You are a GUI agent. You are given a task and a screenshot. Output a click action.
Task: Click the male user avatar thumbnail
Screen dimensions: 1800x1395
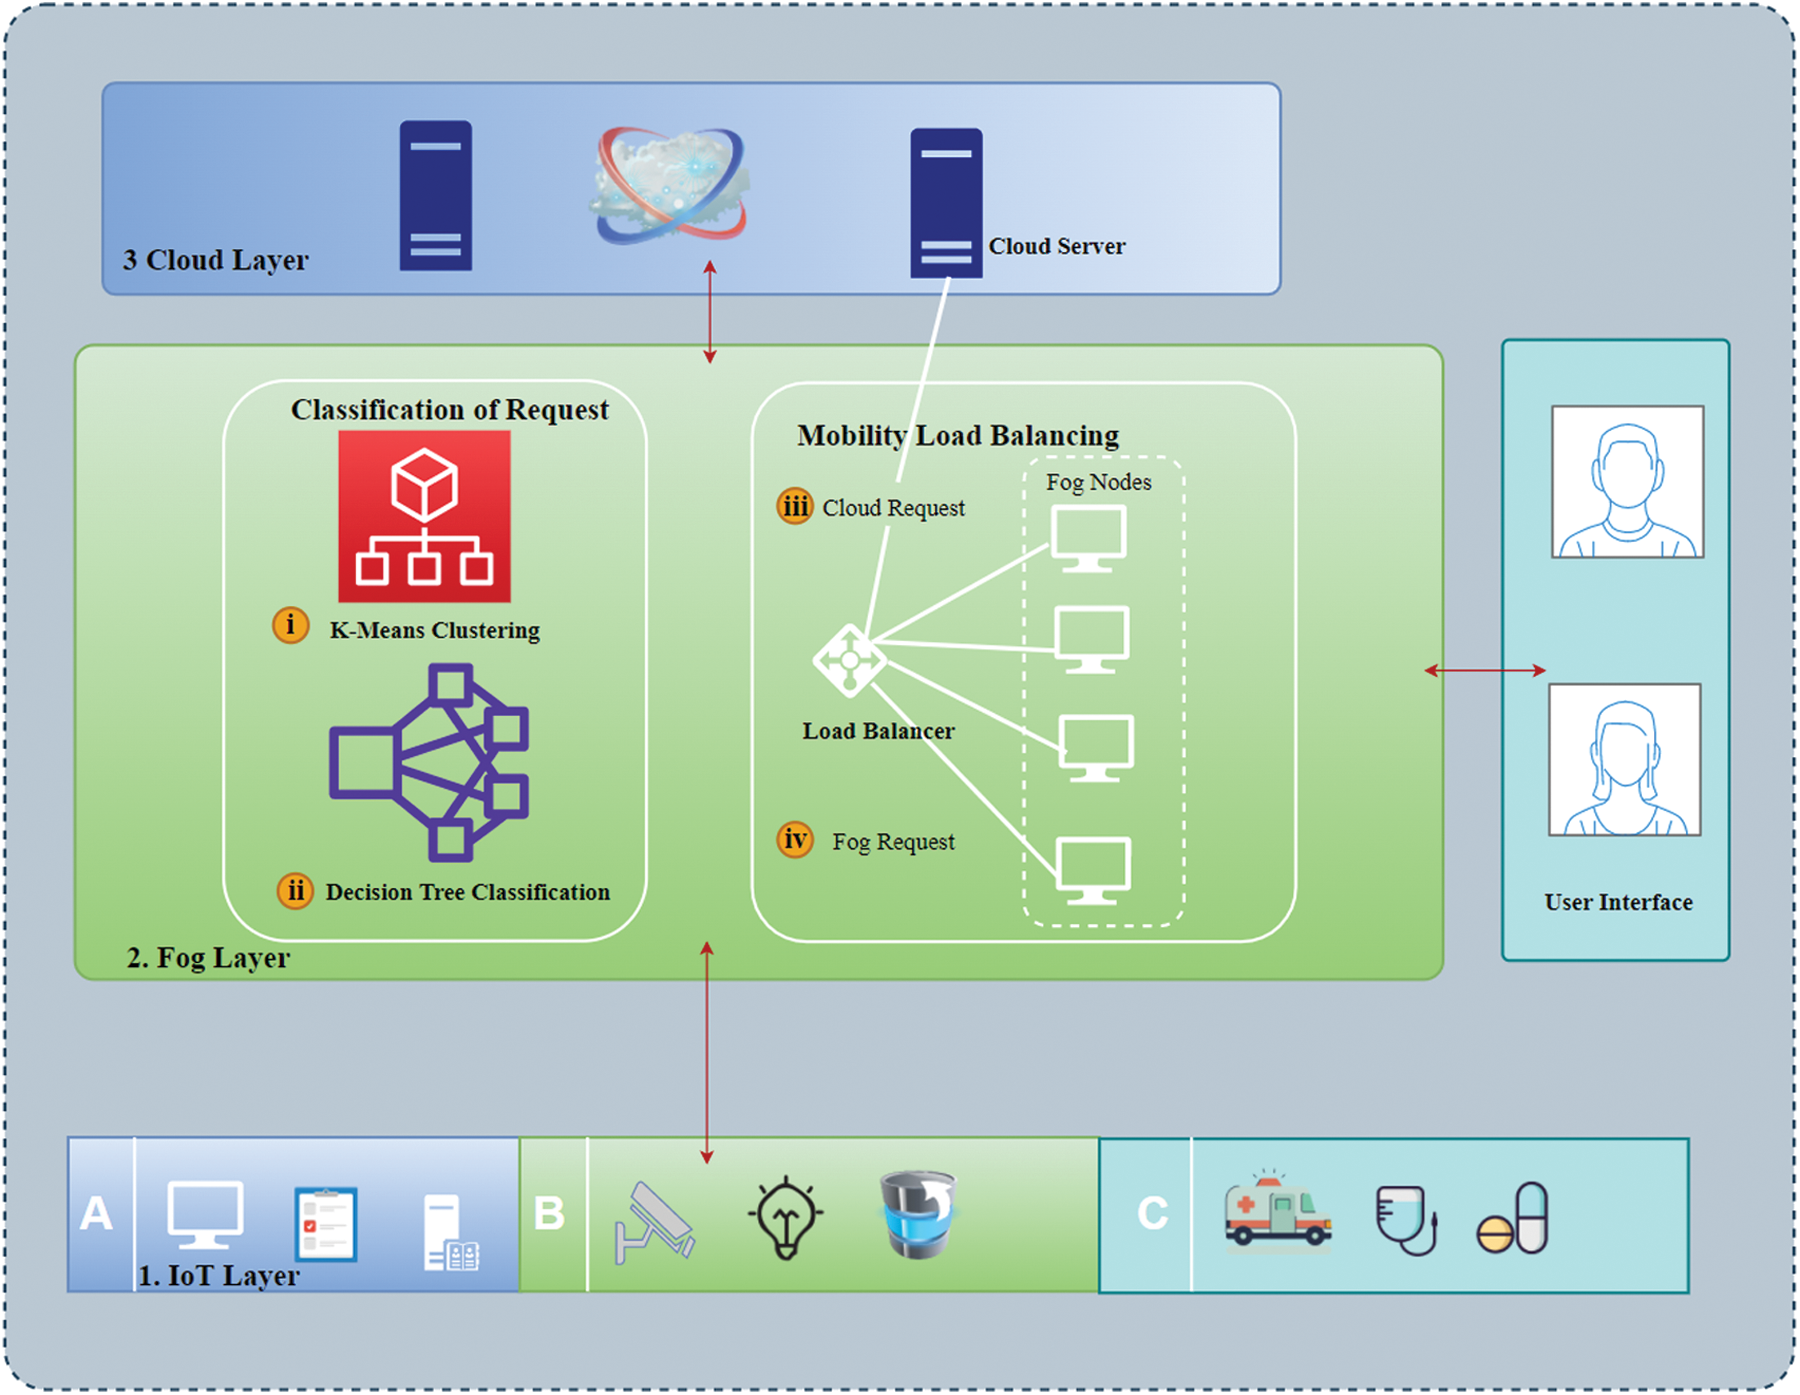tap(1627, 482)
